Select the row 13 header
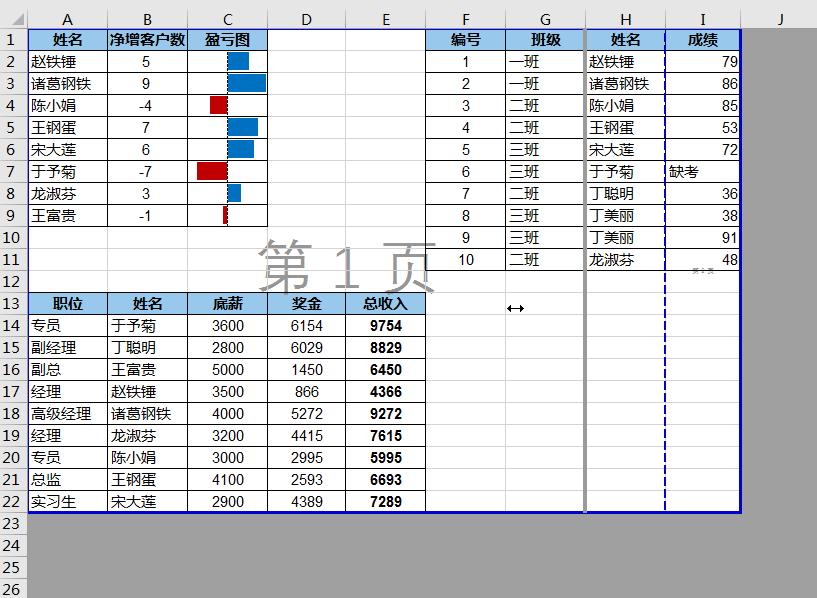The width and height of the screenshot is (817, 598). click(13, 303)
